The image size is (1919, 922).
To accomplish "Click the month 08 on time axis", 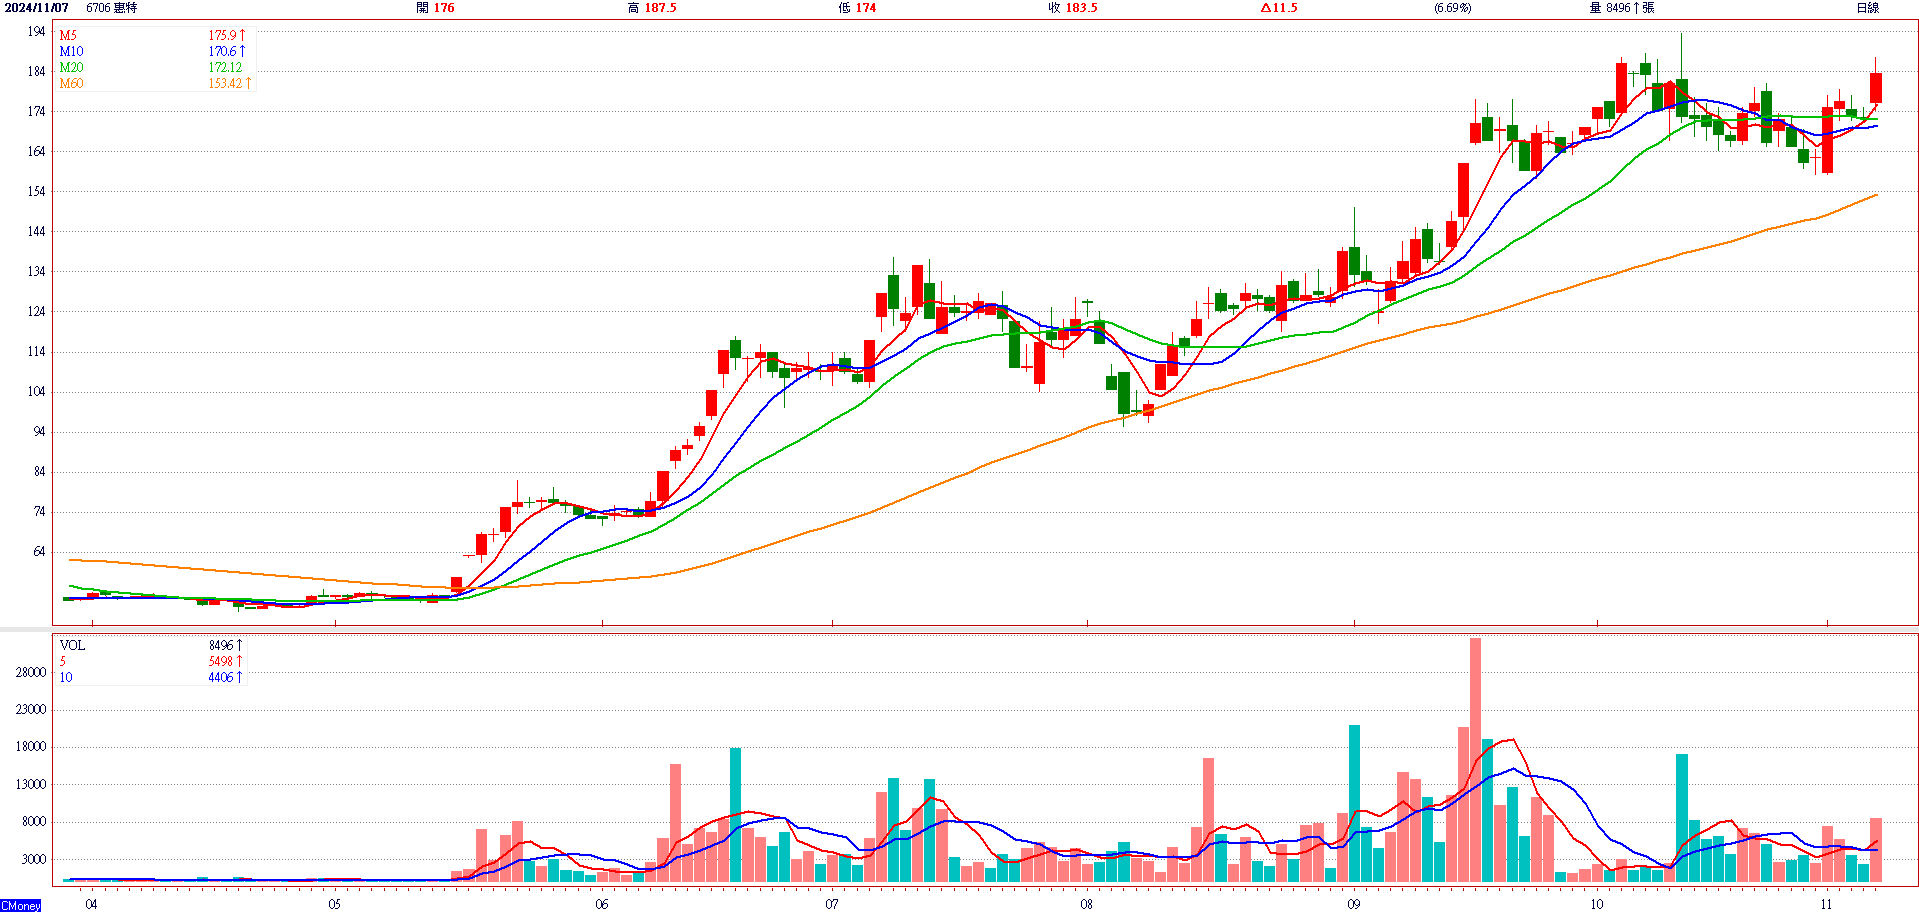I will [x=1086, y=904].
